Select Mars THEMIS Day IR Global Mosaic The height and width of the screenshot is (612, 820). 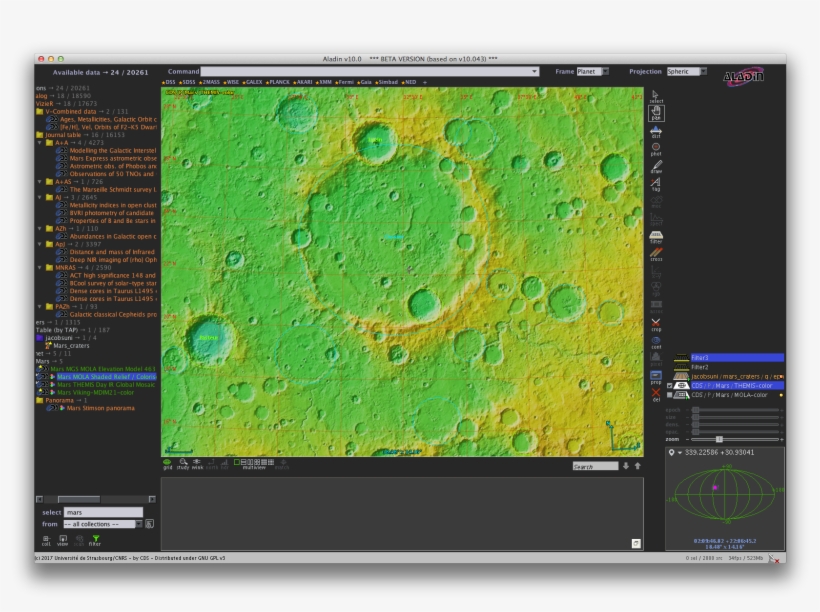[105, 384]
